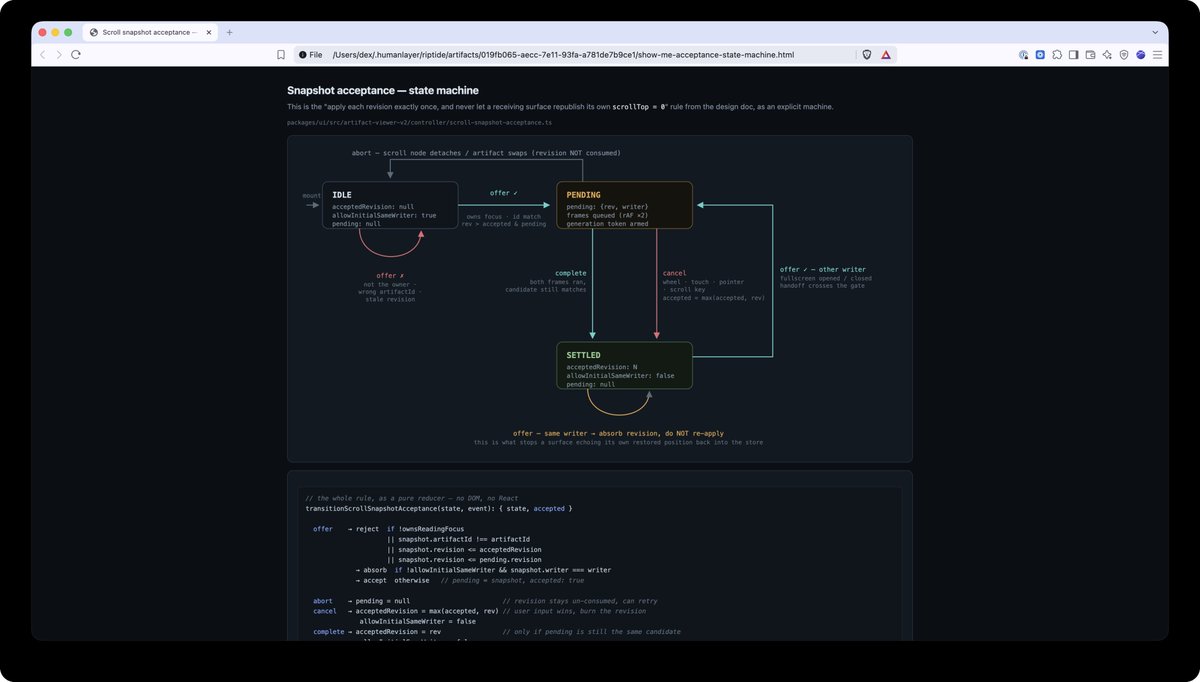This screenshot has height=682, width=1200.
Task: Open the VPN shield icon in toolbar
Action: point(1124,54)
